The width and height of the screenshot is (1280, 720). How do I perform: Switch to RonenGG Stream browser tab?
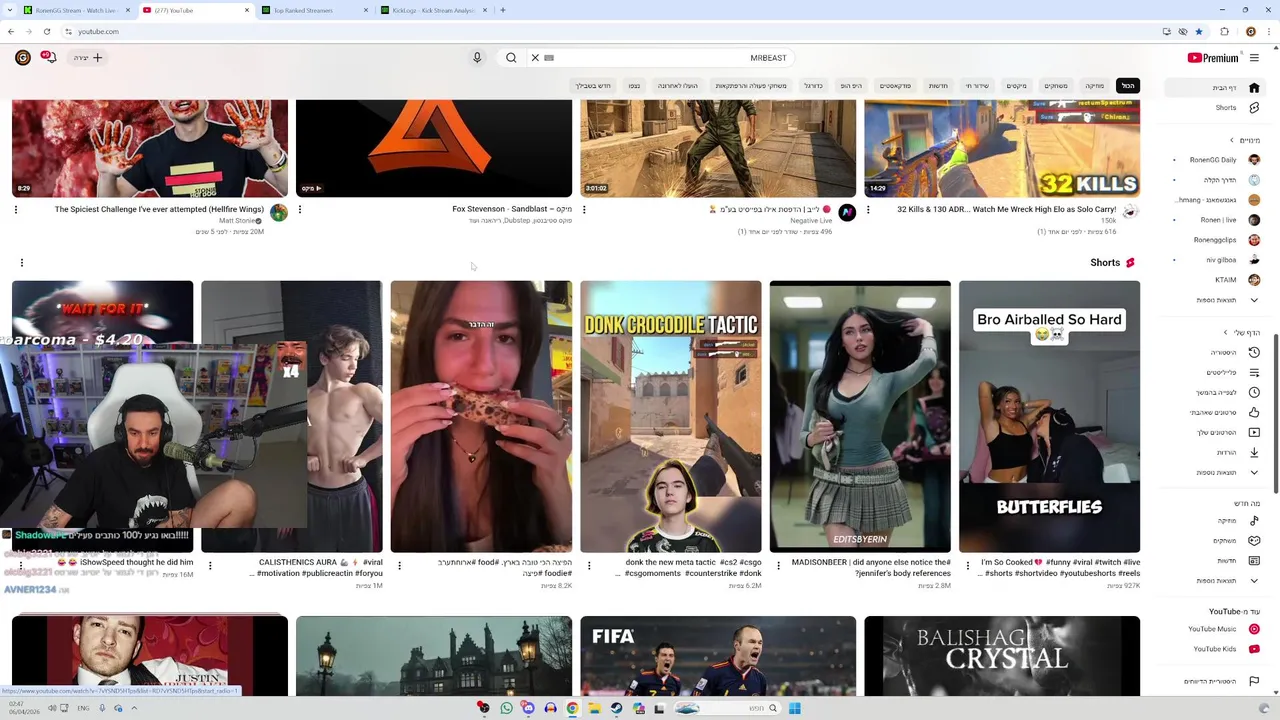pos(75,10)
